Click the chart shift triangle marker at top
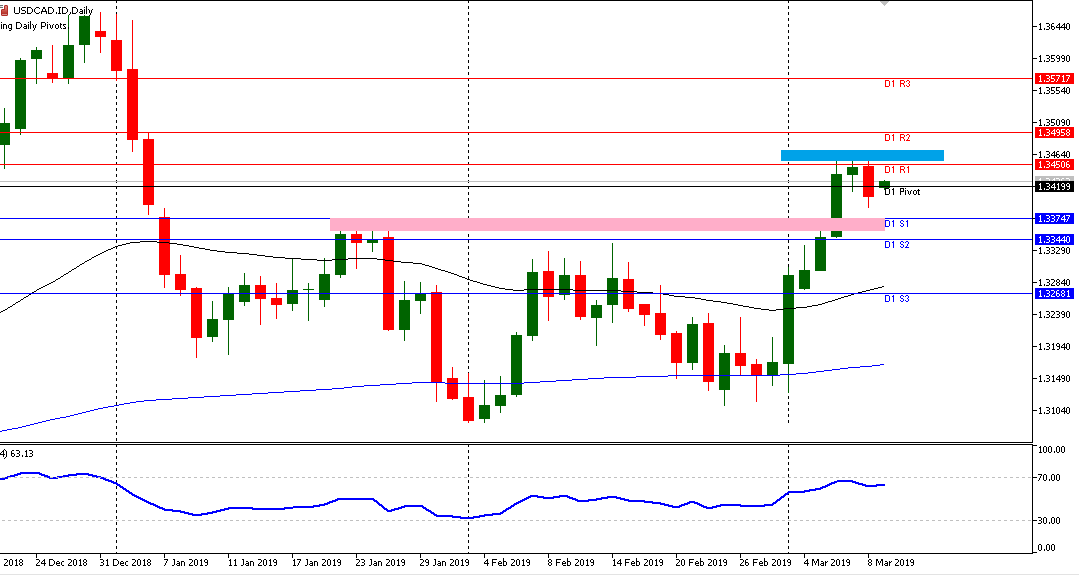This screenshot has height=575, width=1079. pos(883,4)
